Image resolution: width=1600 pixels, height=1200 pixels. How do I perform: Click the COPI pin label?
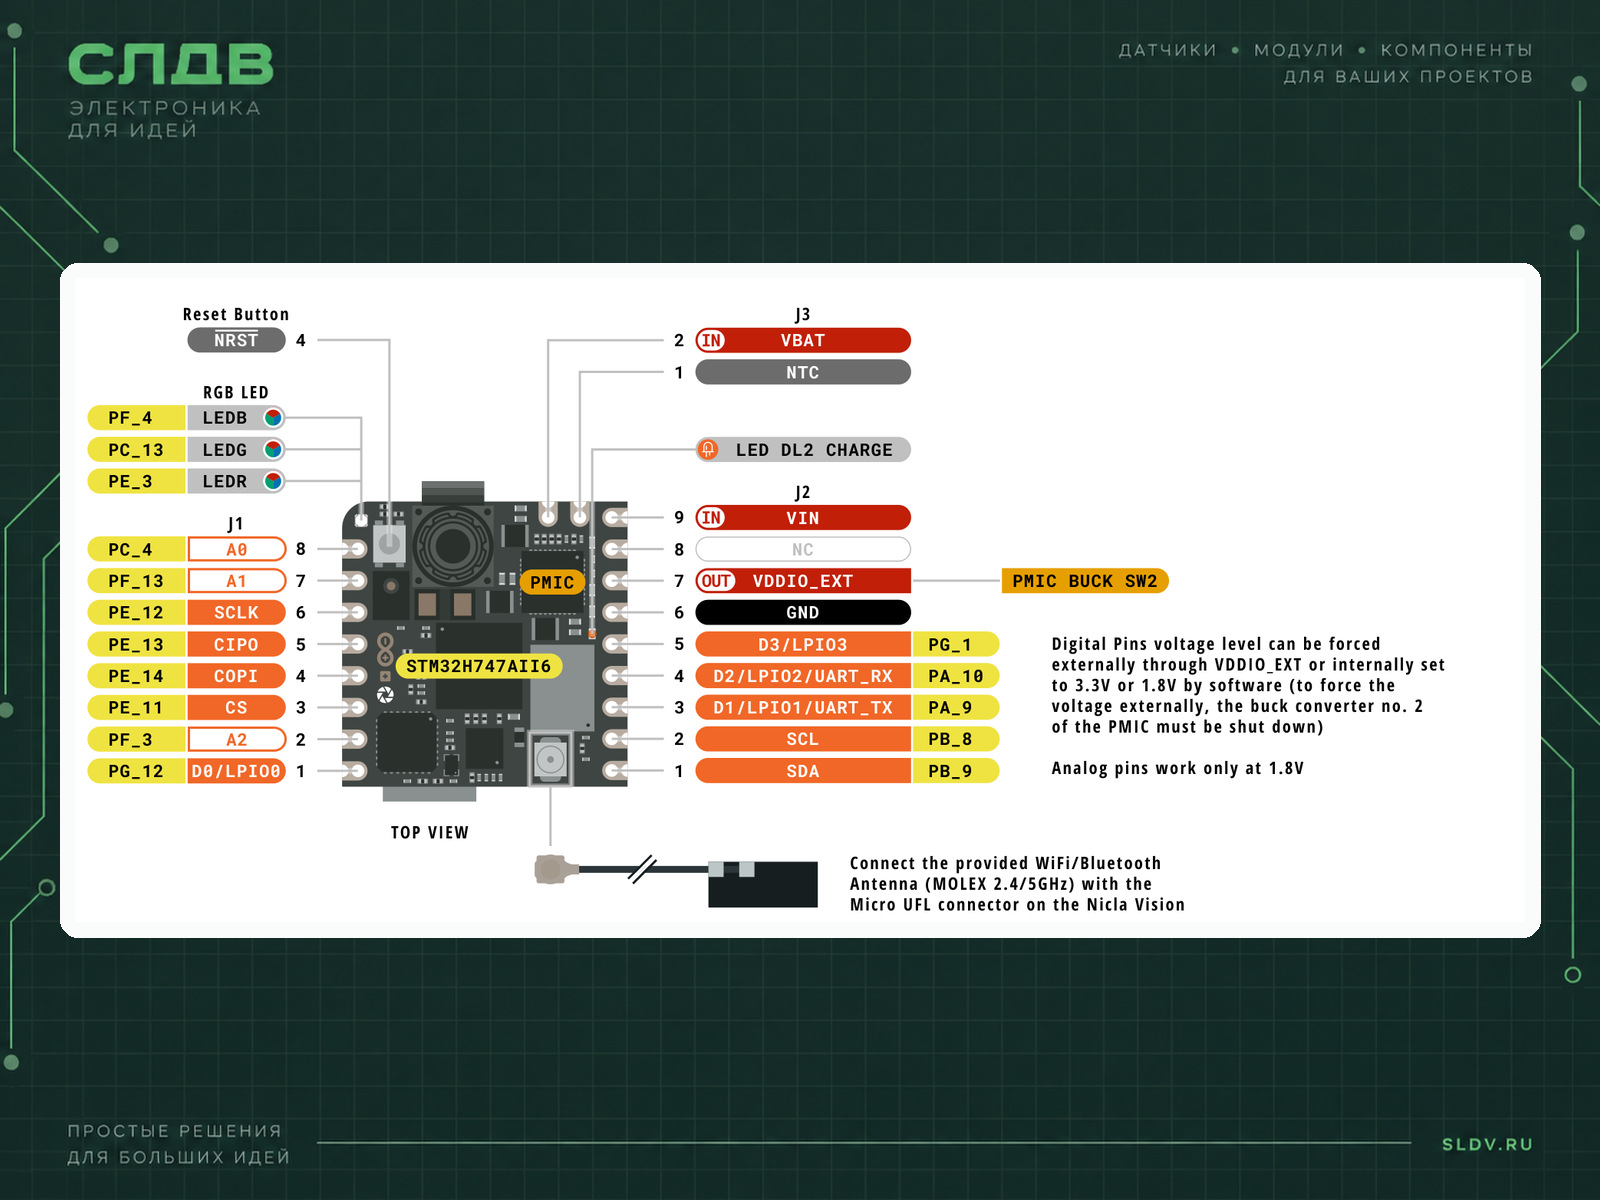236,676
